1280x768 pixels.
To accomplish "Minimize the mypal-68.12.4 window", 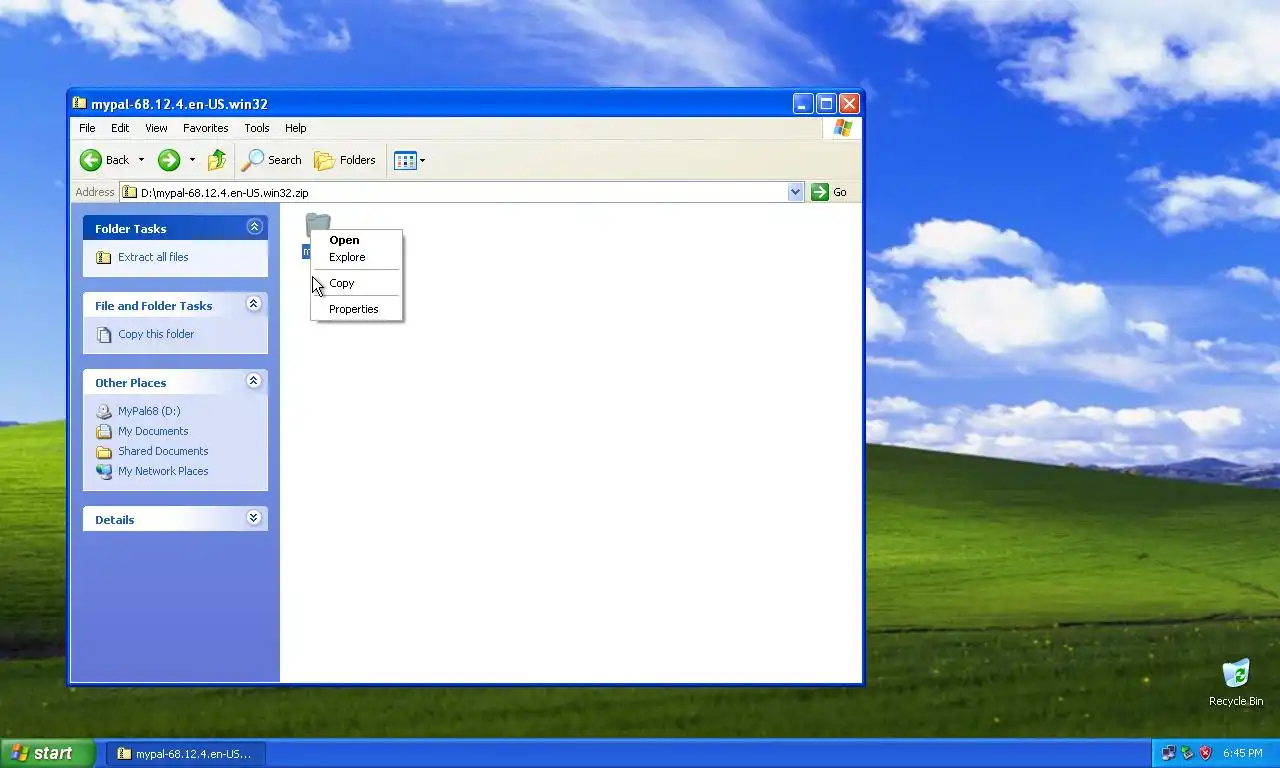I will [803, 103].
